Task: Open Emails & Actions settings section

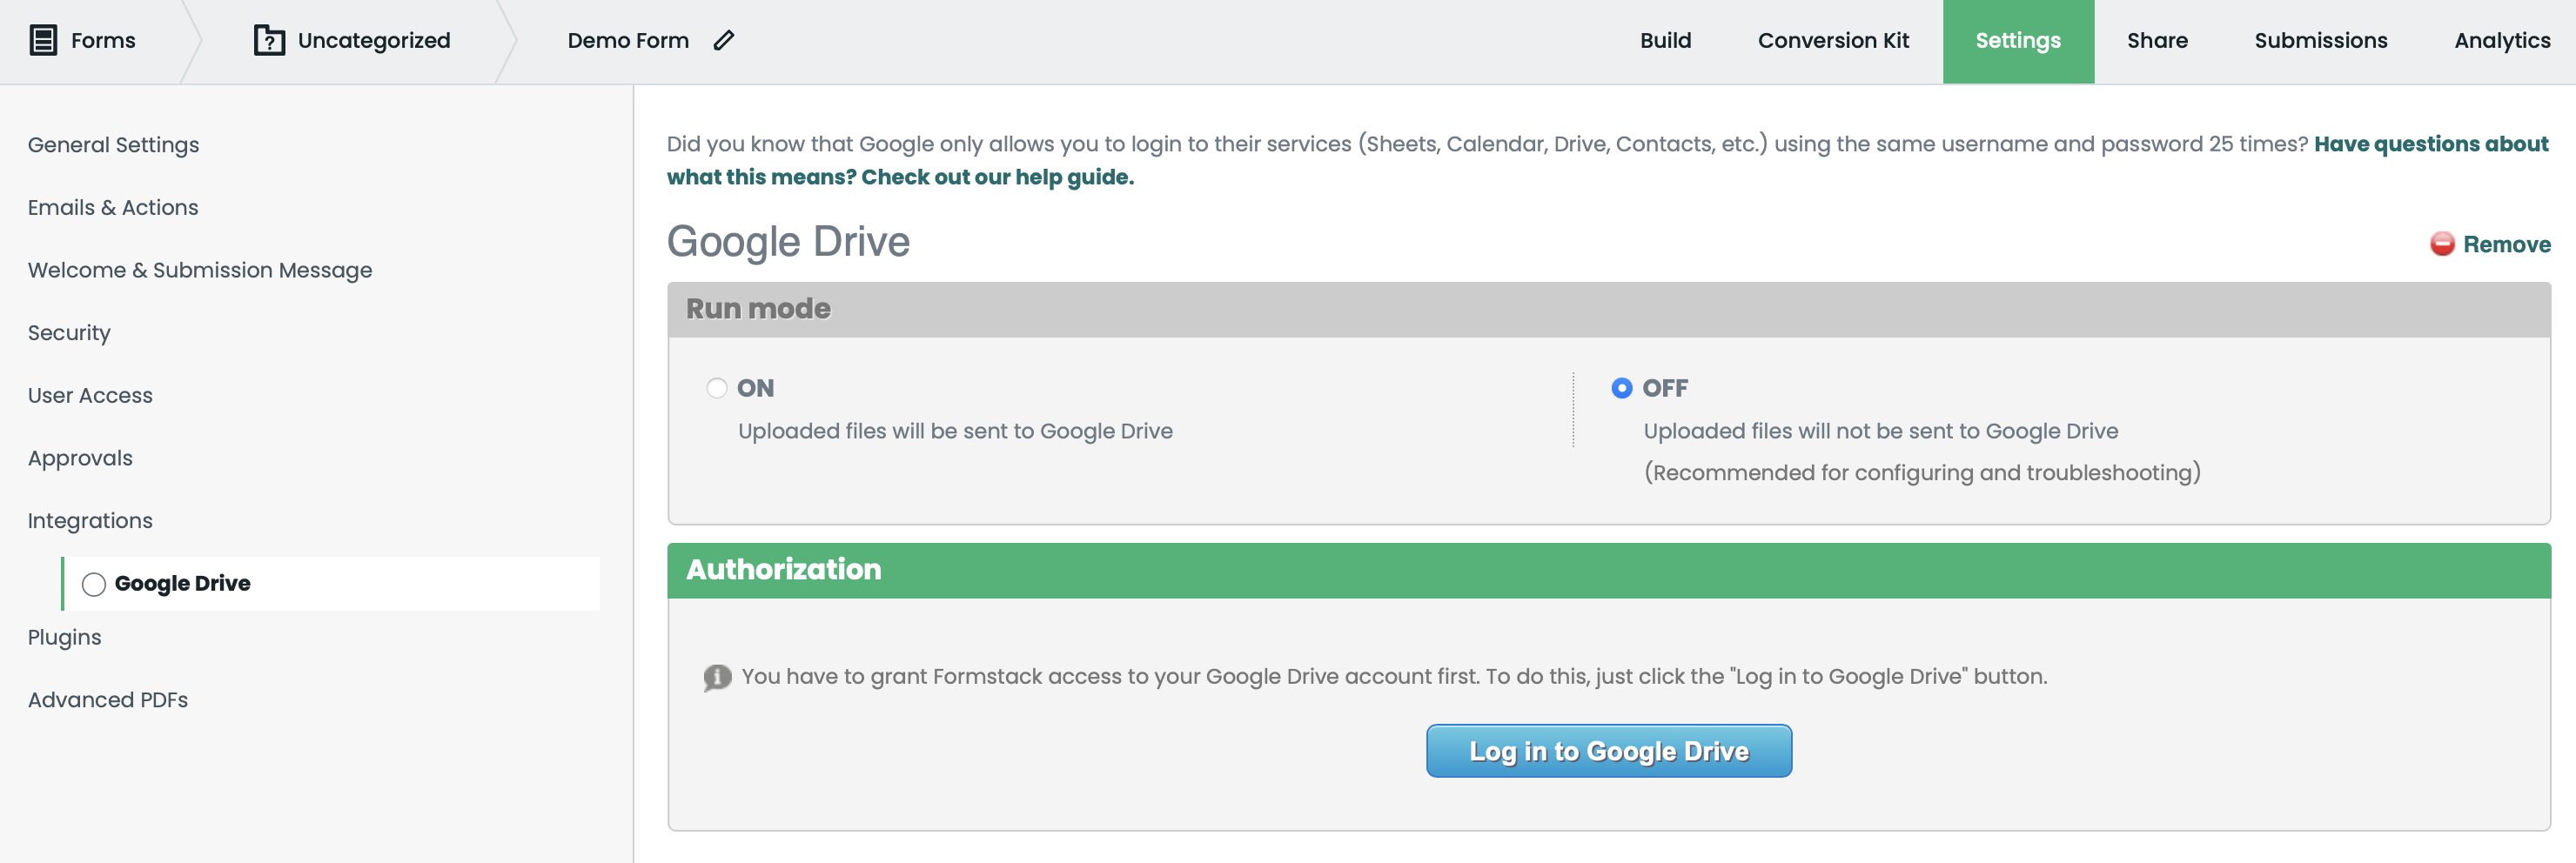Action: 113,207
